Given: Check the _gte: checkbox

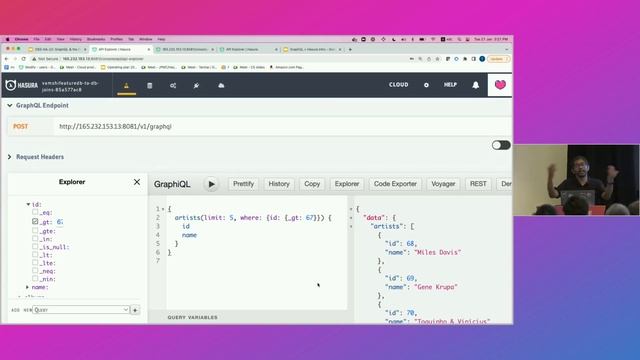Looking at the screenshot, I should [x=35, y=230].
